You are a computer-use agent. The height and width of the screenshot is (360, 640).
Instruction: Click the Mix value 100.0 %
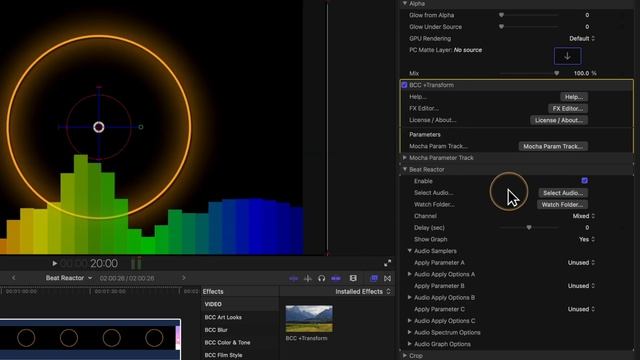click(x=585, y=73)
